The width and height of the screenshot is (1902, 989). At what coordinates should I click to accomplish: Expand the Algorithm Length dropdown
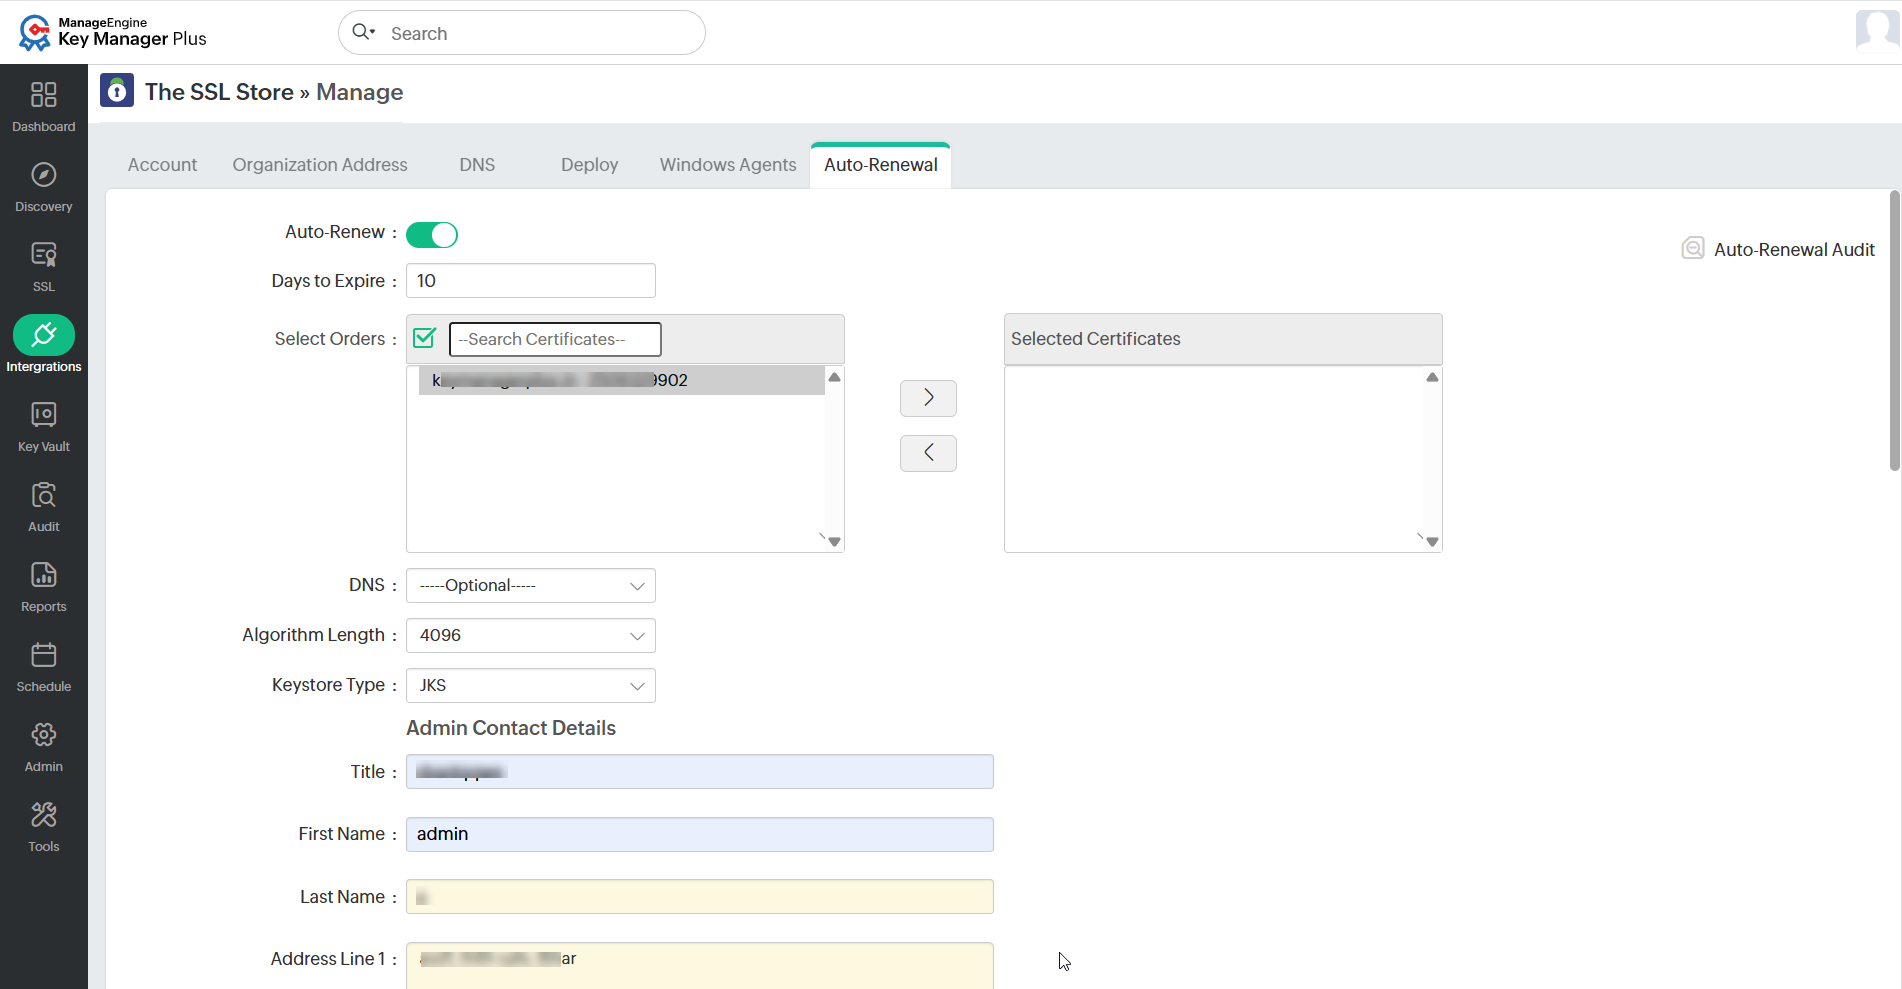pyautogui.click(x=531, y=636)
